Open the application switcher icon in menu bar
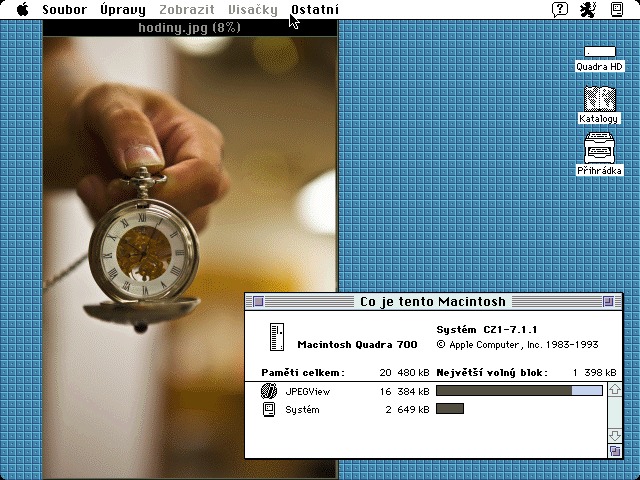 coord(618,10)
